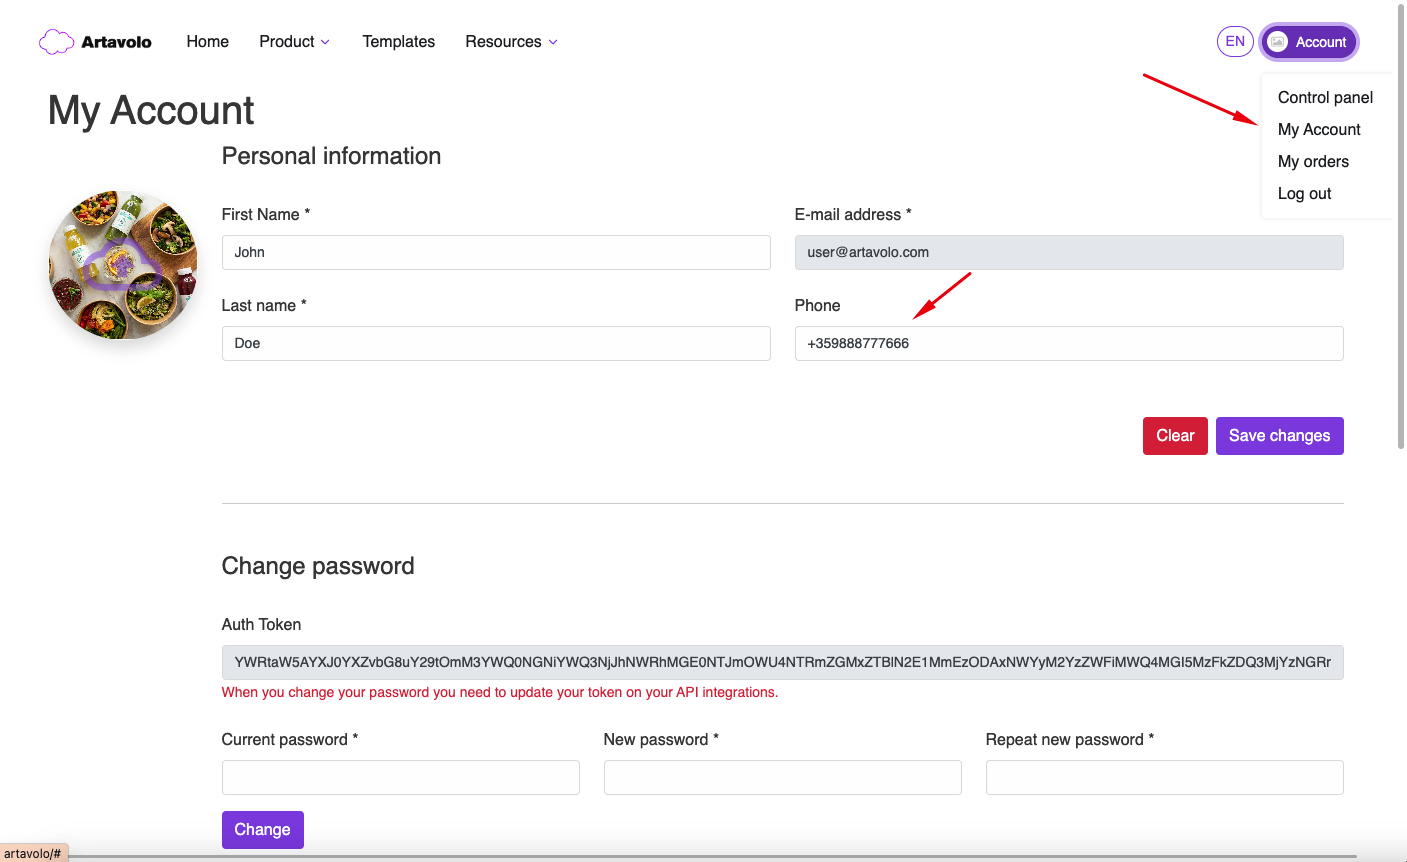
Task: Open My orders from account menu
Action: 1313,161
